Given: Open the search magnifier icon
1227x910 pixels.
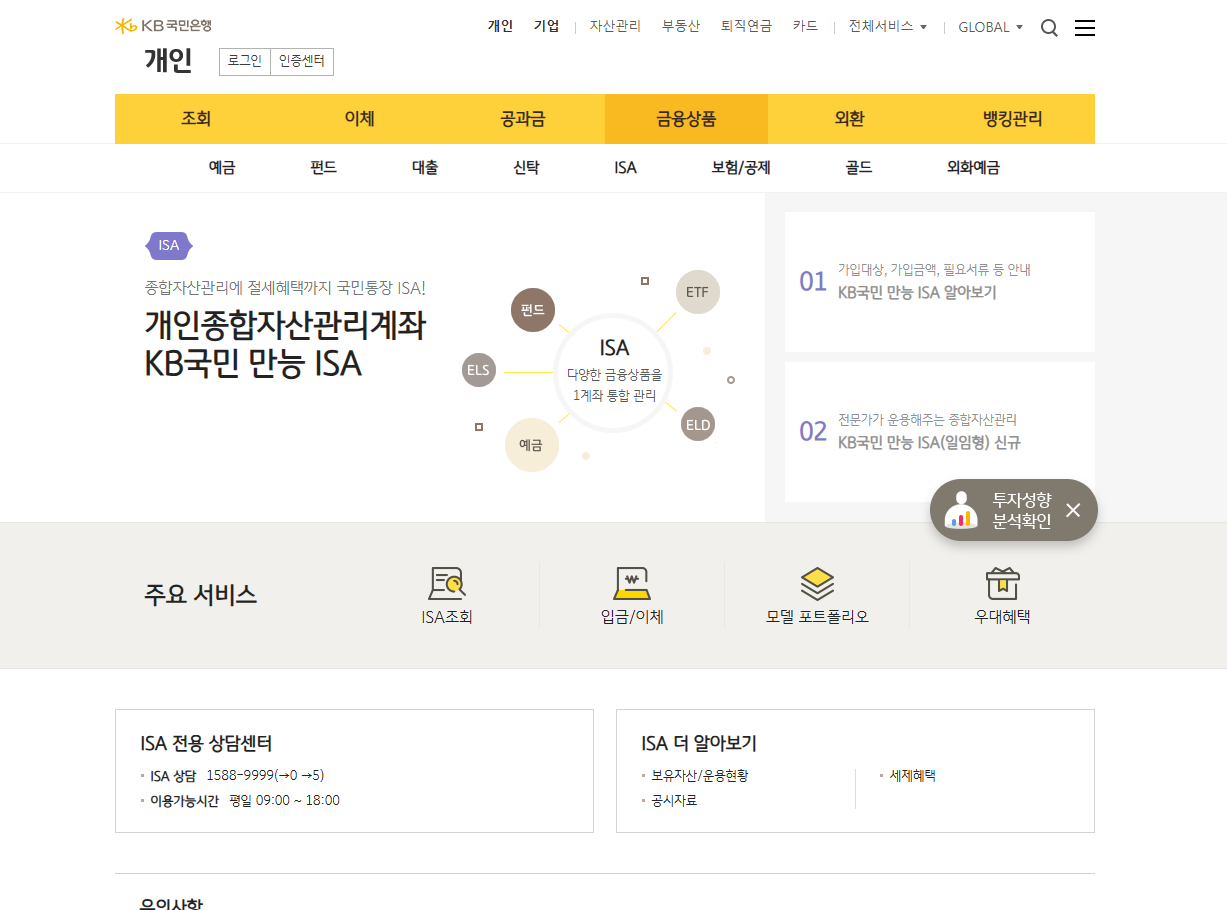Looking at the screenshot, I should pos(1049,28).
